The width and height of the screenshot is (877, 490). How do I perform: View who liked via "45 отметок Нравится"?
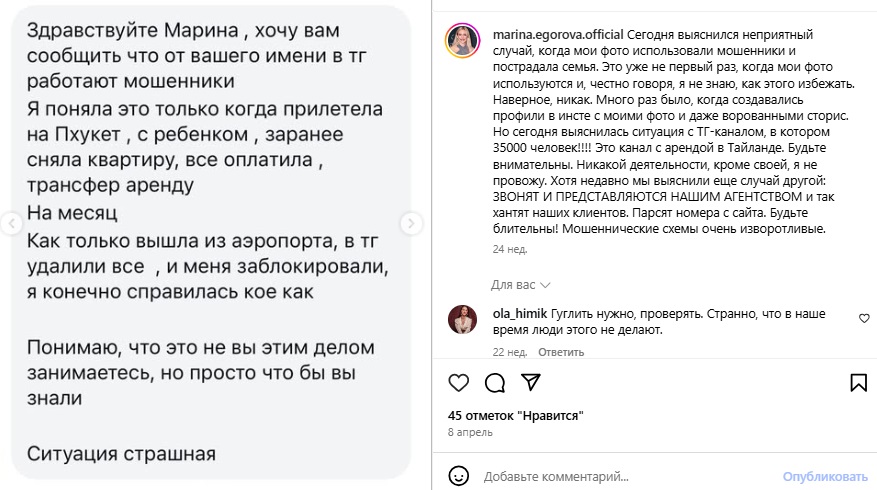[515, 415]
